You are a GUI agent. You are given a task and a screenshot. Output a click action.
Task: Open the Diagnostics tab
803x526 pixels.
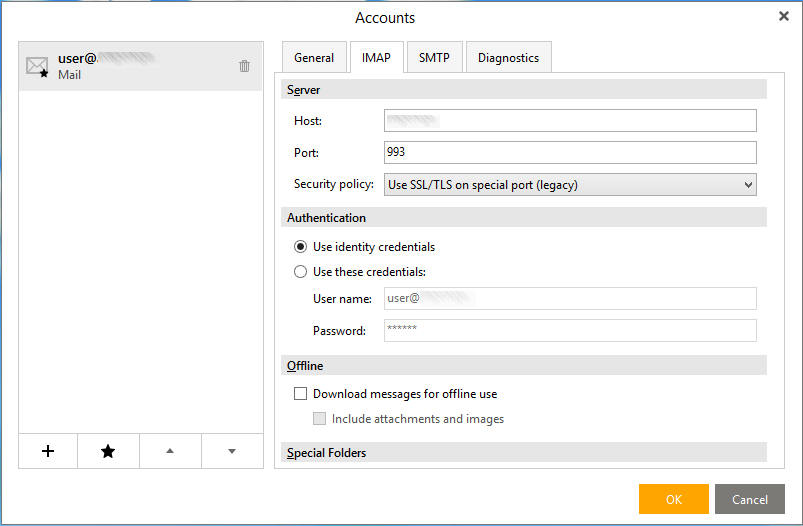point(508,58)
